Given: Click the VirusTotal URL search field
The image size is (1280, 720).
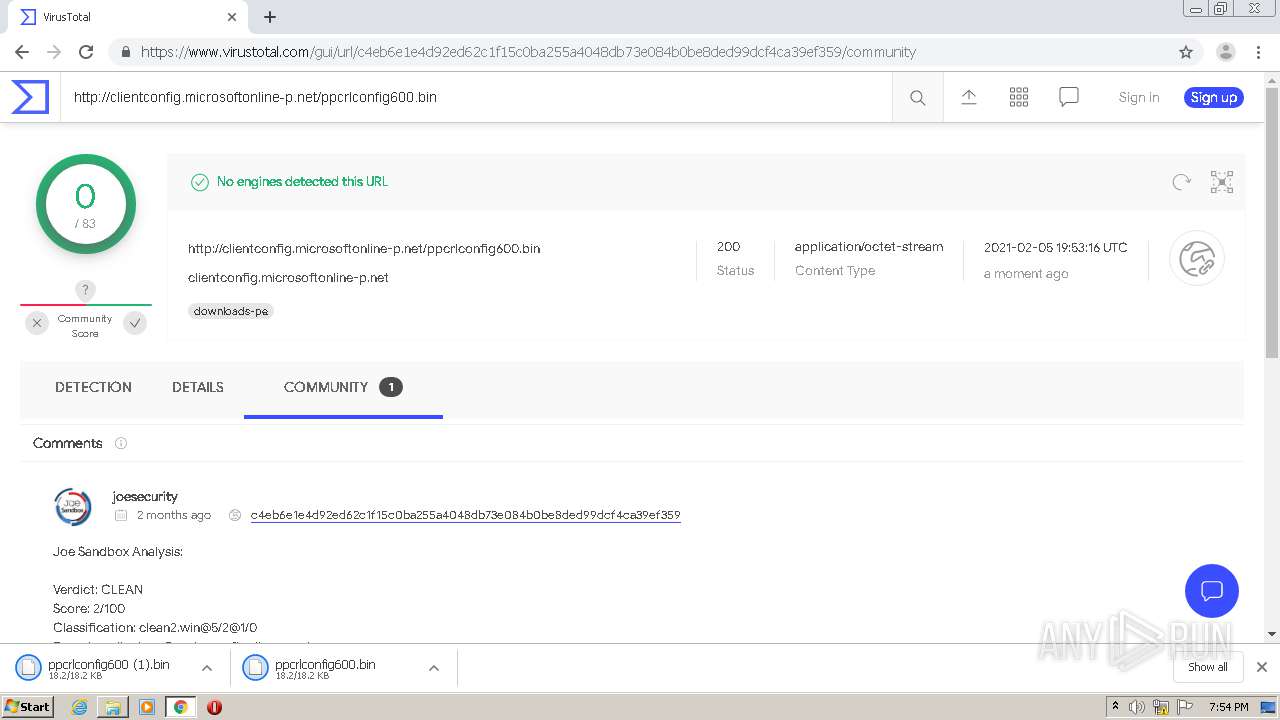Looking at the screenshot, I should click(x=476, y=97).
